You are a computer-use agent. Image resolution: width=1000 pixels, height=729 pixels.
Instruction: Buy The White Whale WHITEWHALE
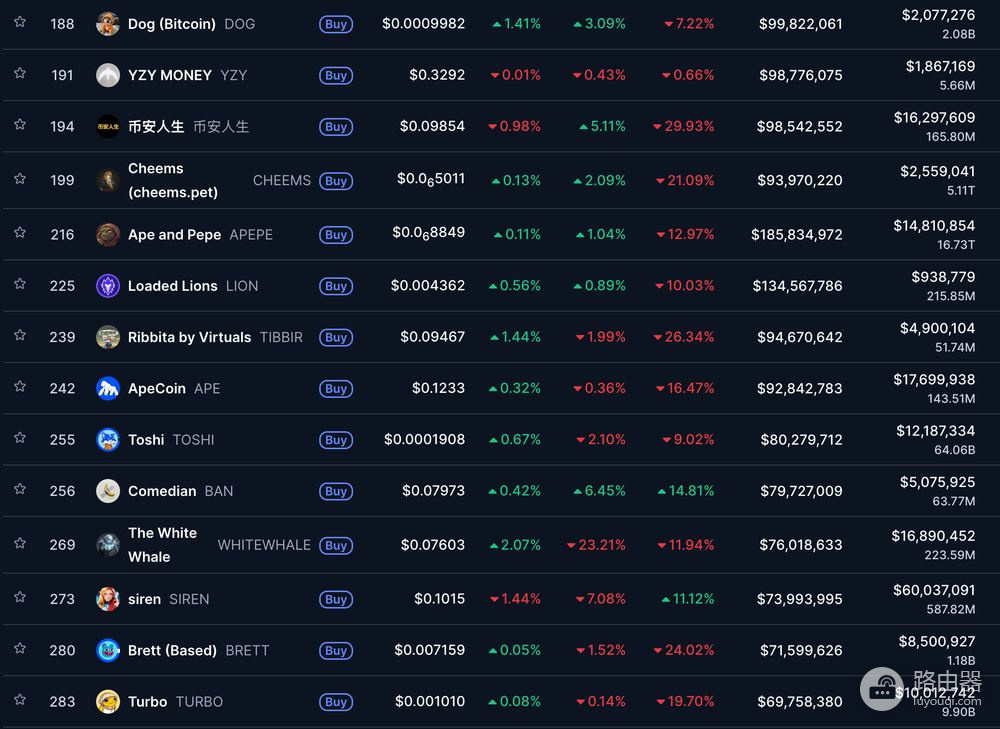click(x=336, y=545)
